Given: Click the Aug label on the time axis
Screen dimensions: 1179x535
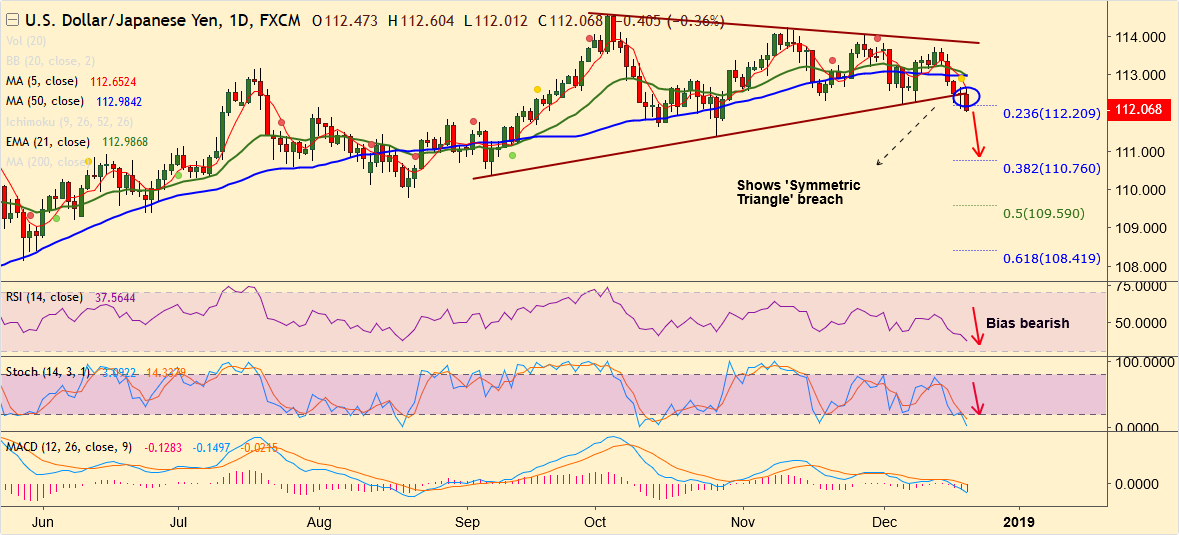Looking at the screenshot, I should point(320,521).
